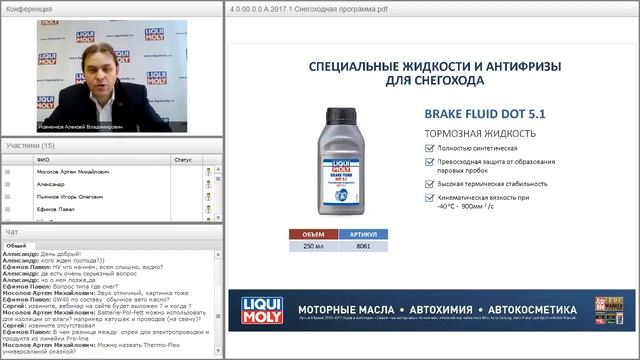Click the Чат panel header
Screen dimensions: 640x360
112,232
